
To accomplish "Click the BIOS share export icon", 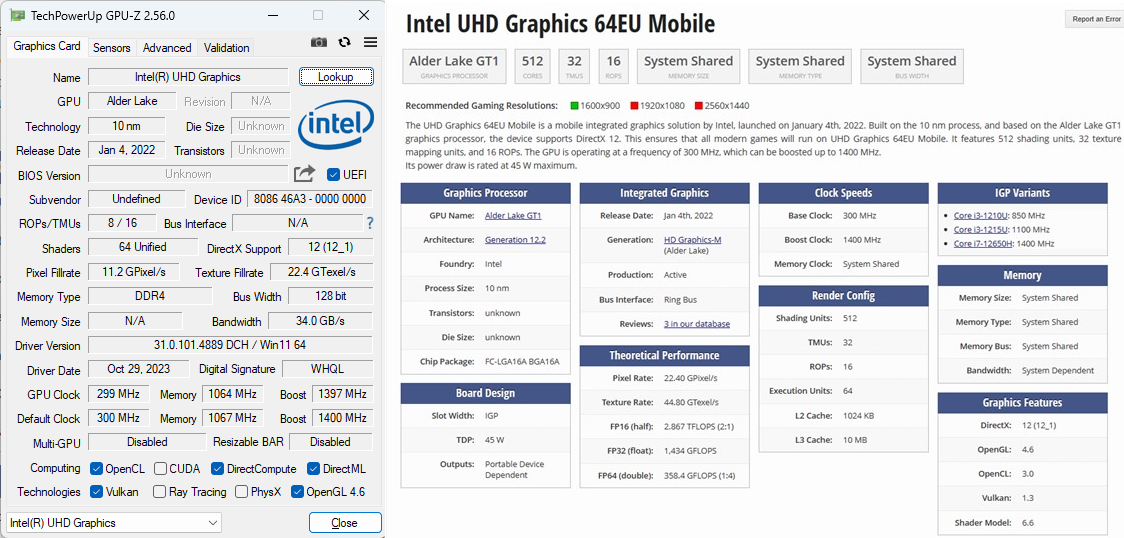I will (305, 174).
